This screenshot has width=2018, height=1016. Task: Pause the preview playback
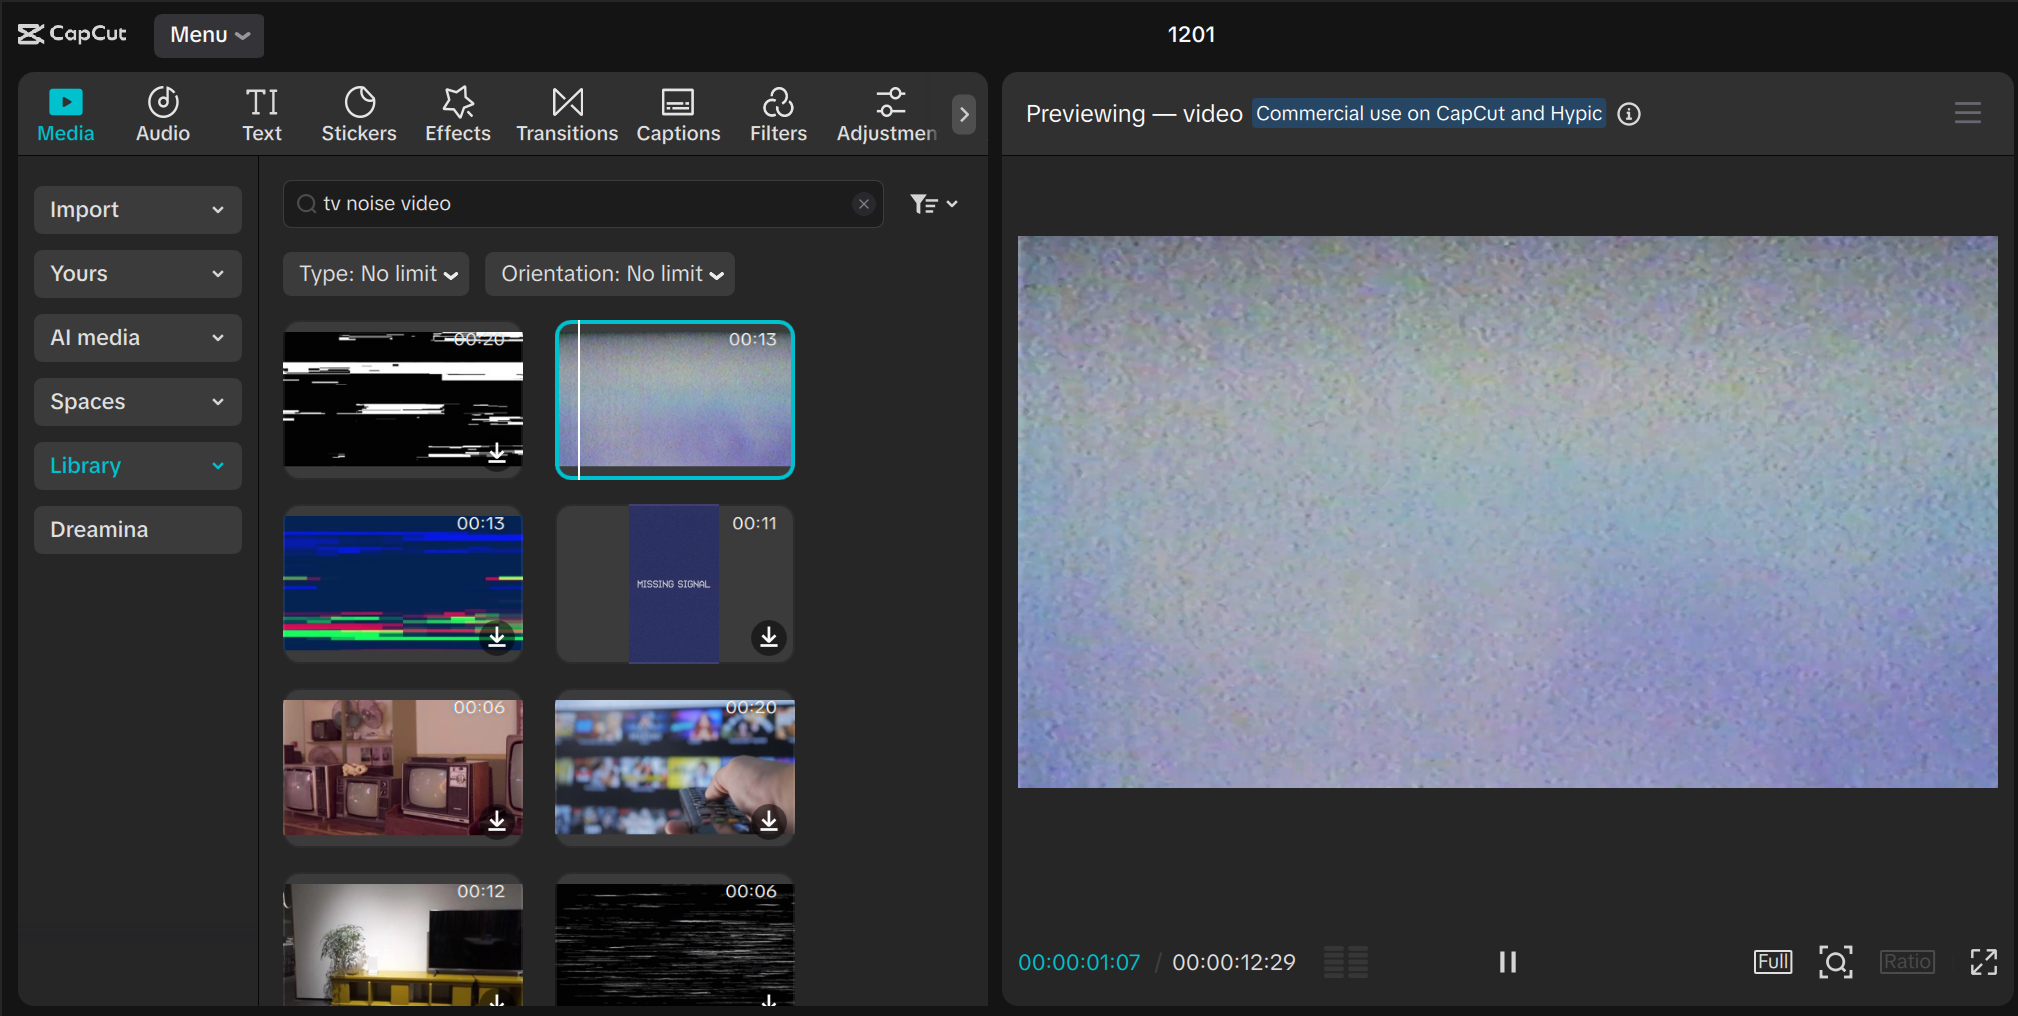coord(1507,962)
